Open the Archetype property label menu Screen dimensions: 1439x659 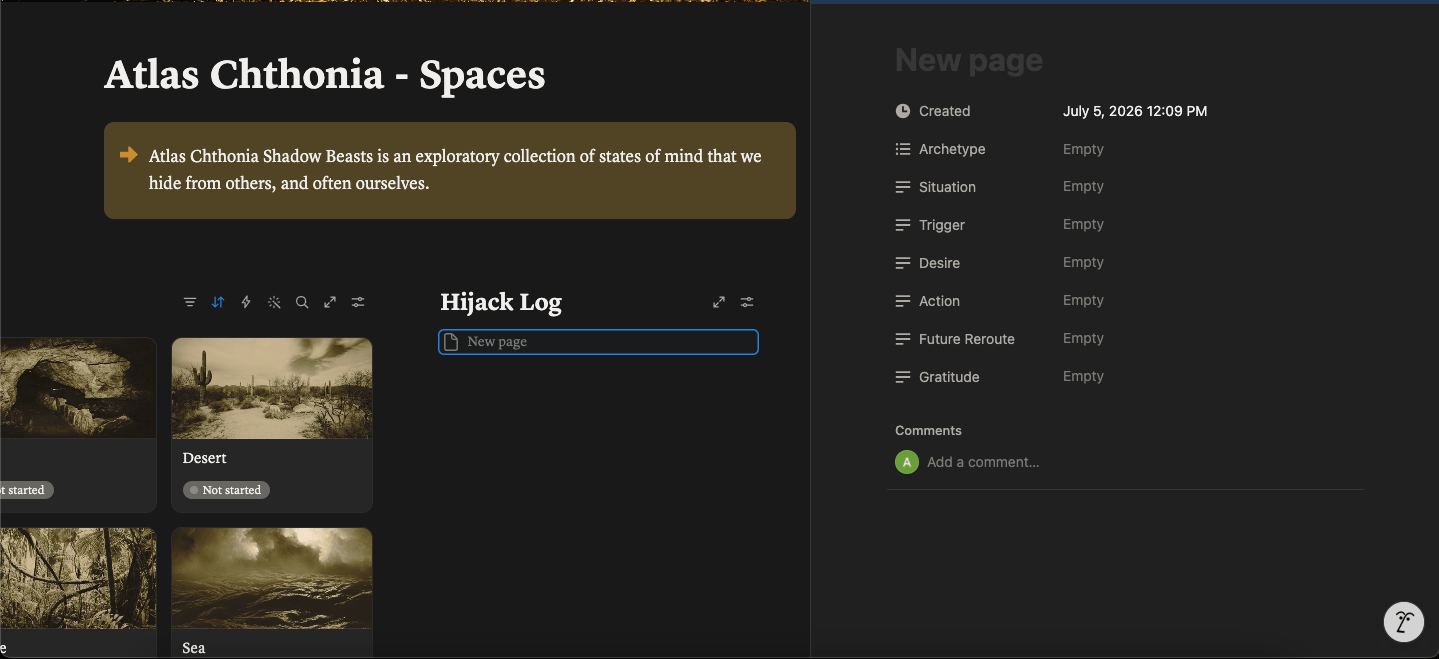click(952, 149)
